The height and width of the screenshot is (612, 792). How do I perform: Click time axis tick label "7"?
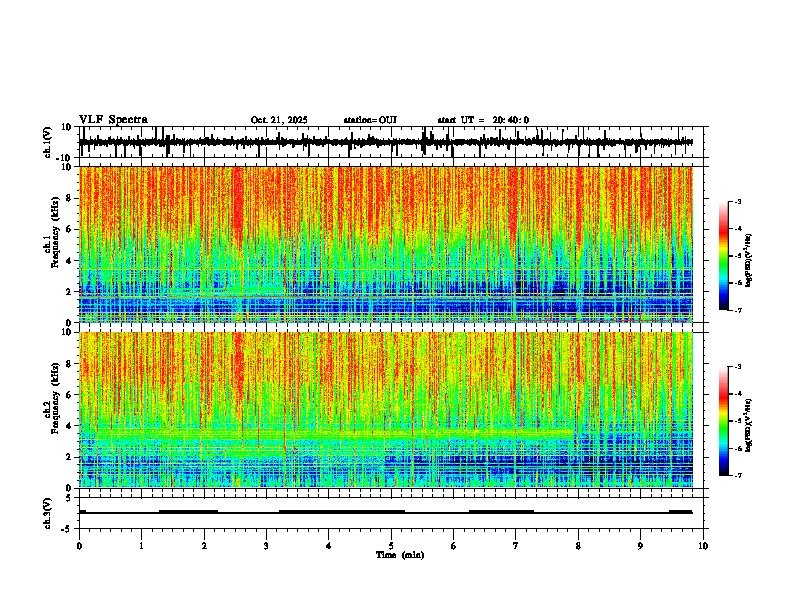[516, 546]
